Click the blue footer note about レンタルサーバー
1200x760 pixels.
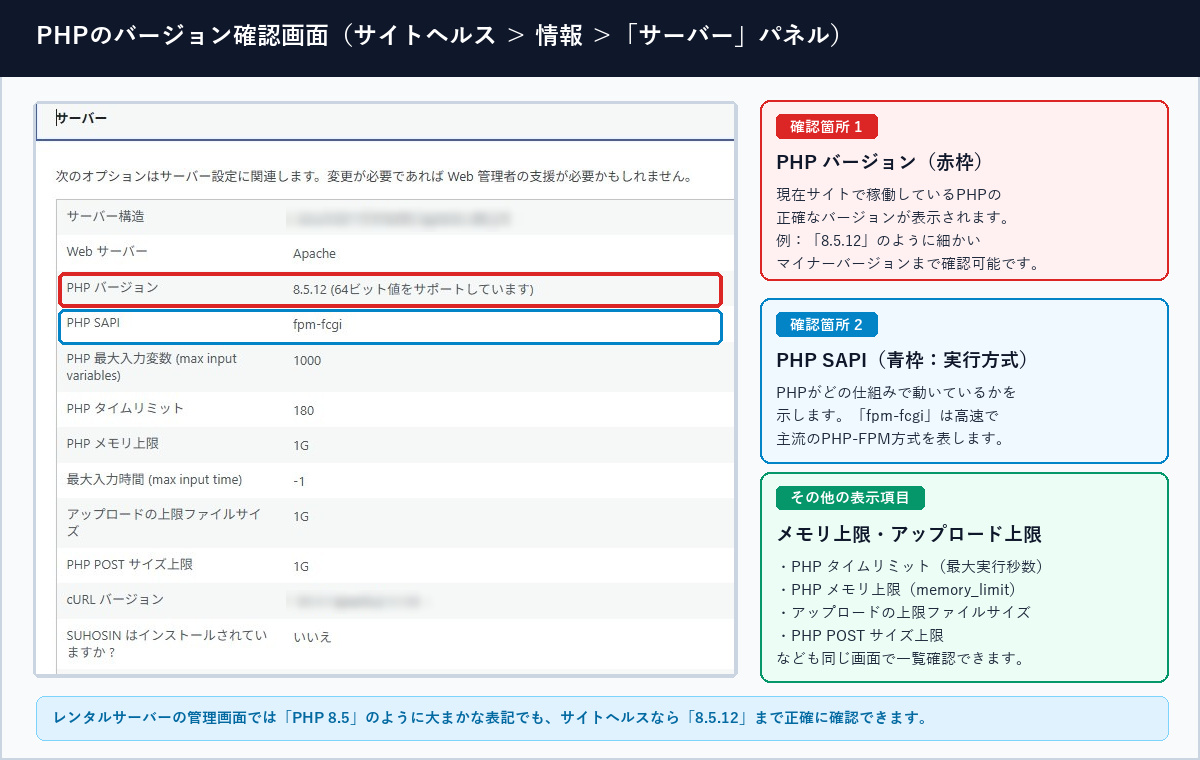point(602,718)
